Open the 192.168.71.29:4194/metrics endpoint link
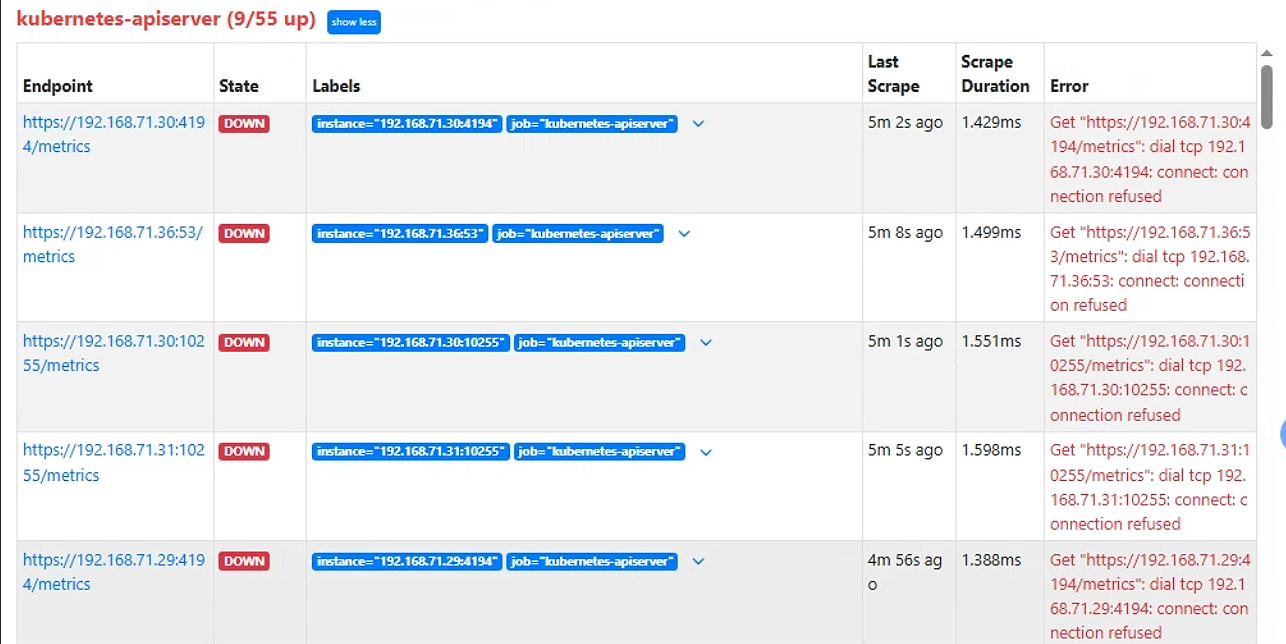The height and width of the screenshot is (644, 1286). (114, 572)
